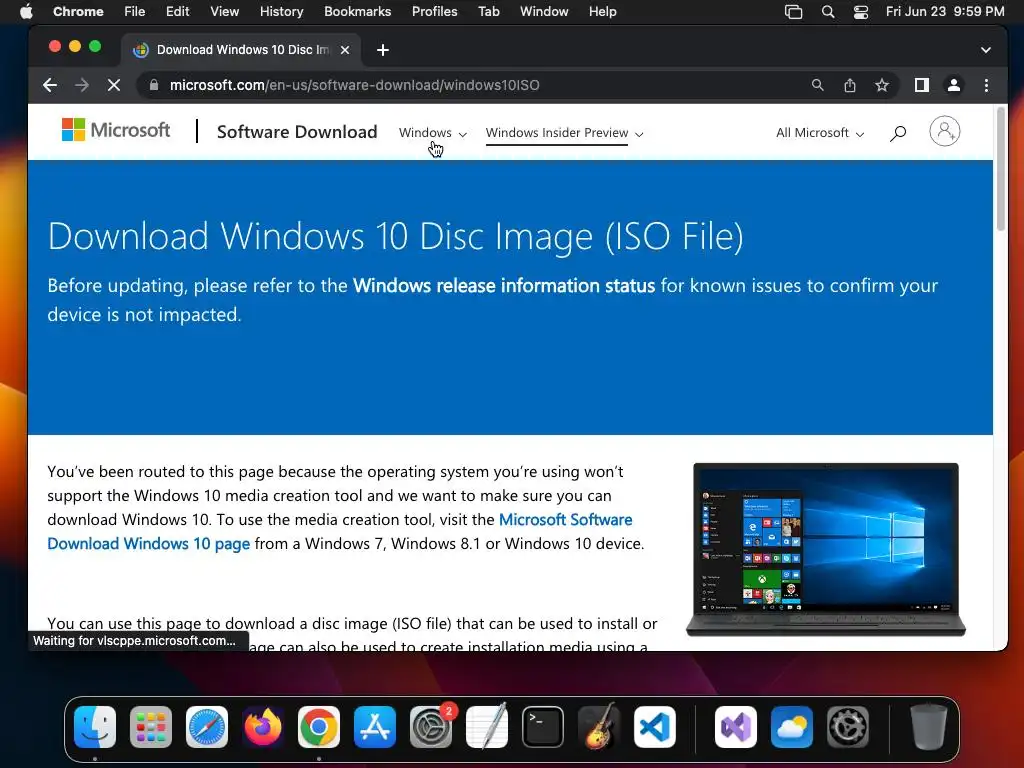
Task: Click the tab search chevron in Chrome
Action: click(x=985, y=50)
